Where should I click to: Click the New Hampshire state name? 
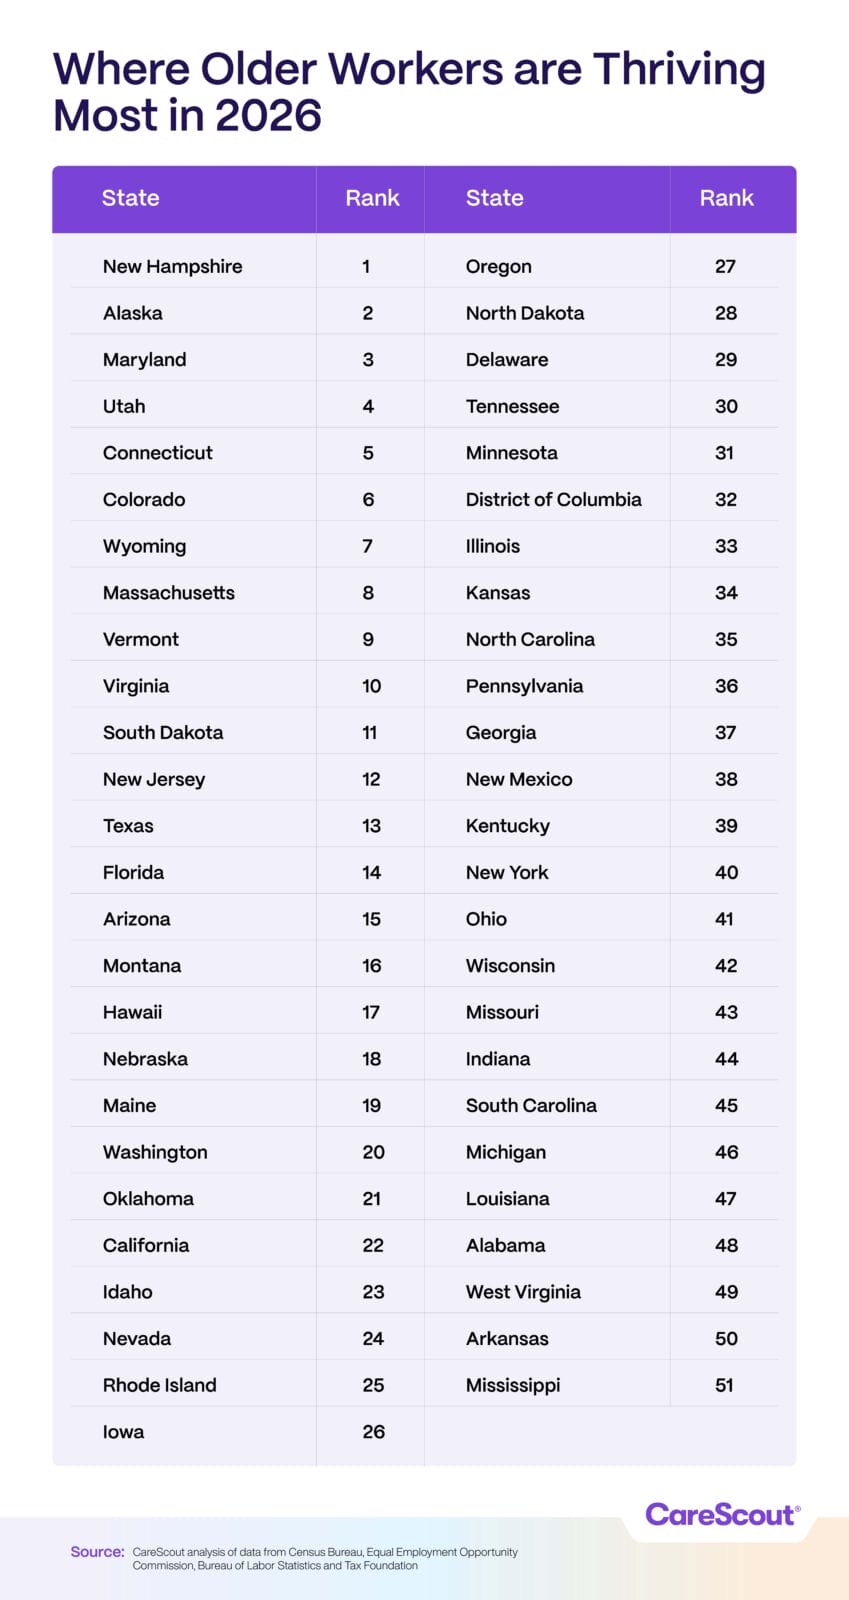click(x=173, y=267)
